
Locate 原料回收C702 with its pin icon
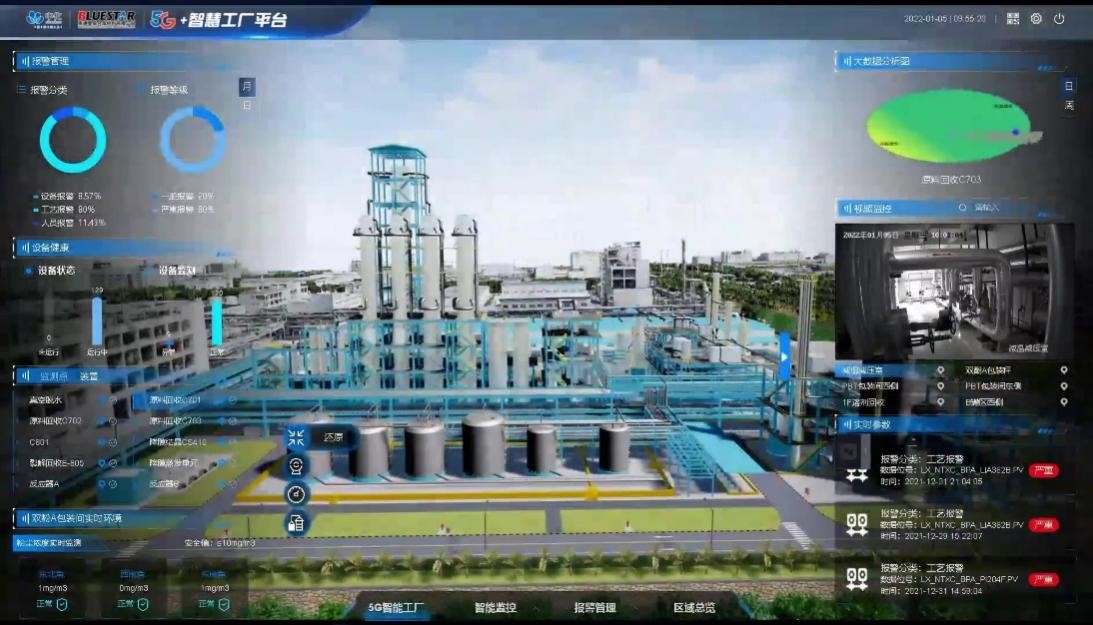pyautogui.click(x=102, y=421)
